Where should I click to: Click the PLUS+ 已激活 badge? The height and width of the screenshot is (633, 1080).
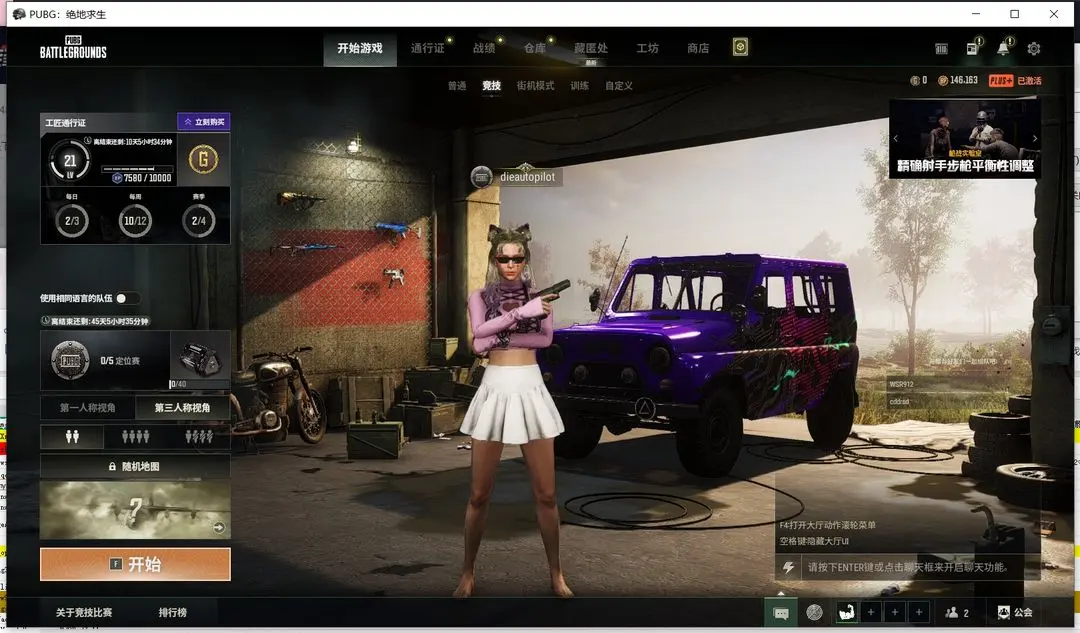[x=1015, y=81]
